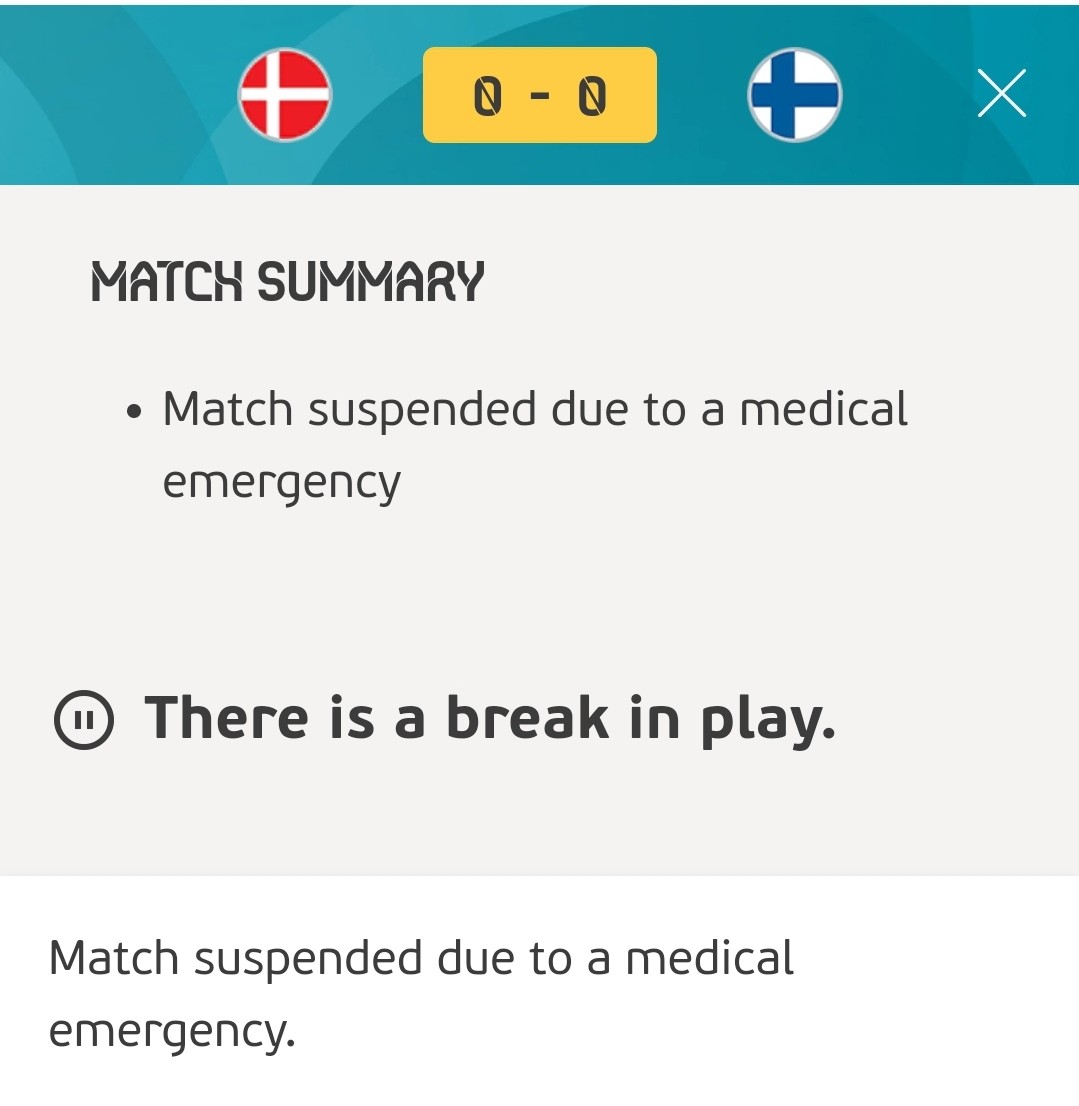This screenshot has height=1106, width=1079.
Task: Select Denmark's score digit on the left
Action: (487, 97)
